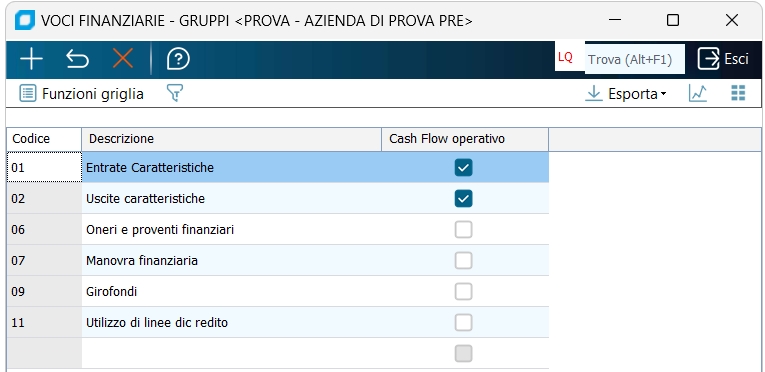Click the plus icon to add new record

coord(32,59)
